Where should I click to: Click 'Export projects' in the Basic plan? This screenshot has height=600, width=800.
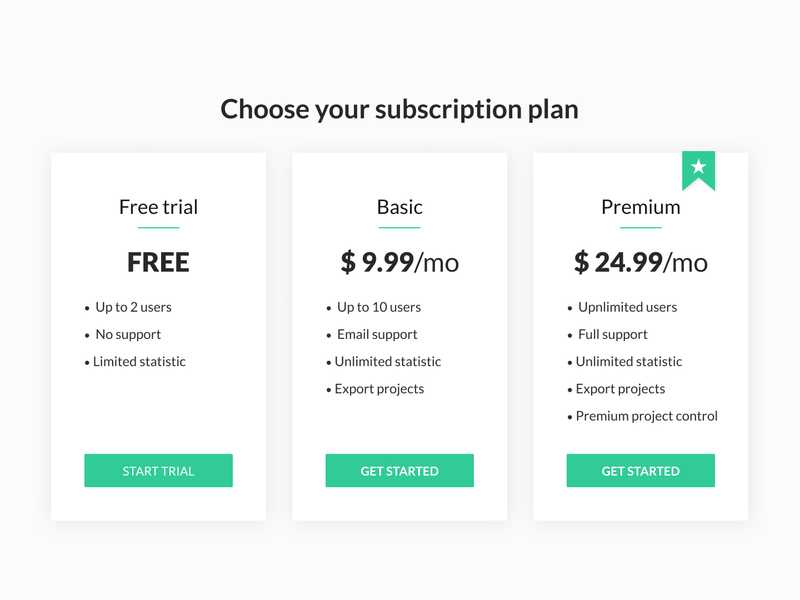click(379, 388)
